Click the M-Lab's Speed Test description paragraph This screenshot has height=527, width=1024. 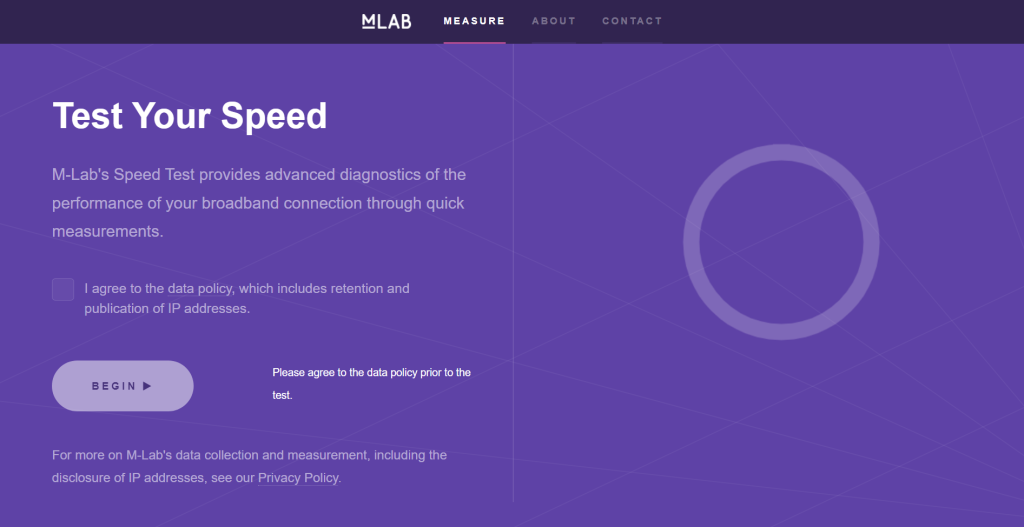(258, 203)
